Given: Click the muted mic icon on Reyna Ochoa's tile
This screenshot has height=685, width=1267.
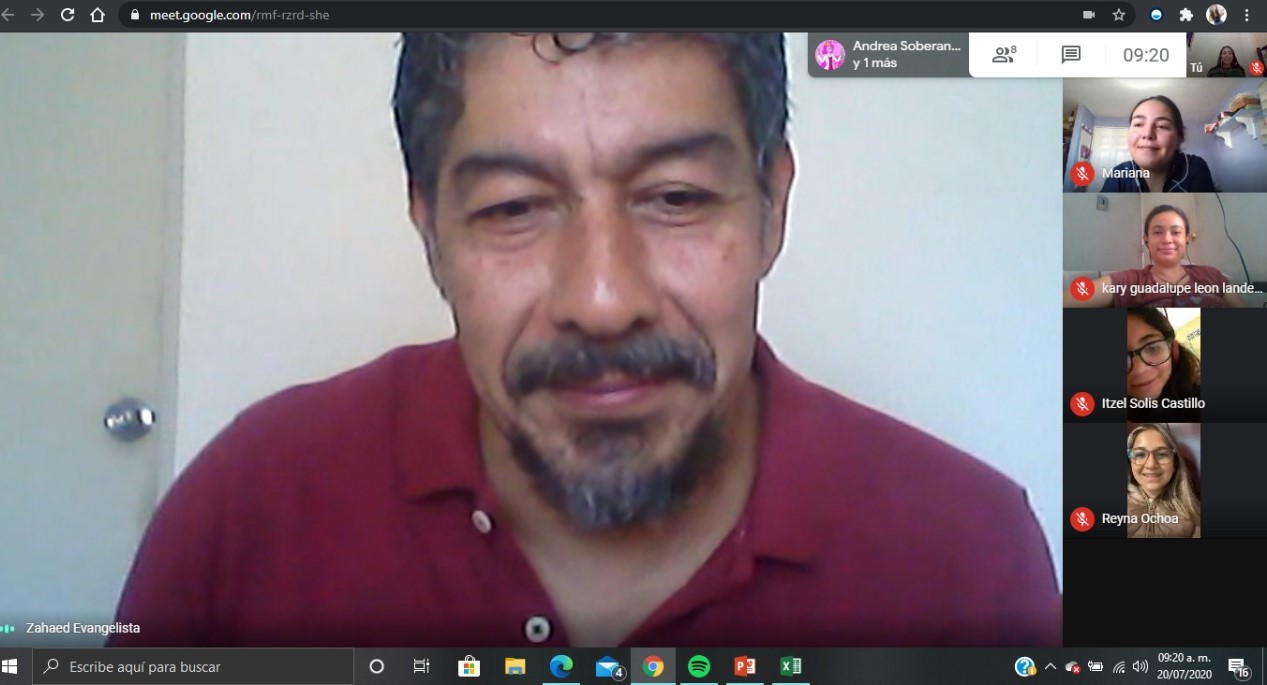Looking at the screenshot, I should pos(1082,519).
